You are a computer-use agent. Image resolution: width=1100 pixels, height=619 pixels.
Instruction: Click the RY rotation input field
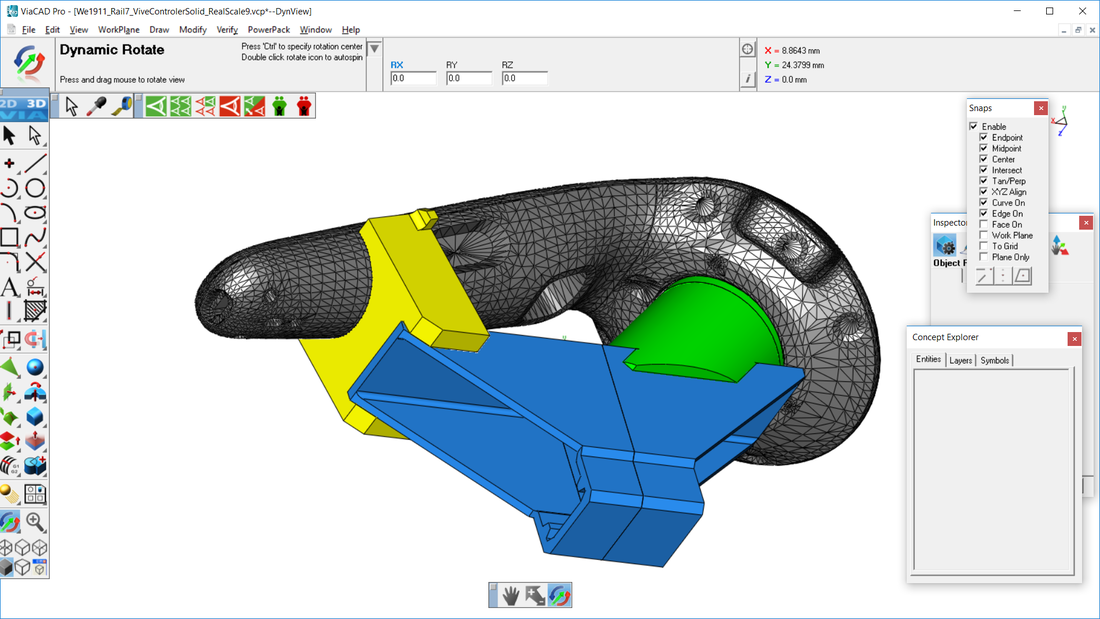[x=468, y=78]
